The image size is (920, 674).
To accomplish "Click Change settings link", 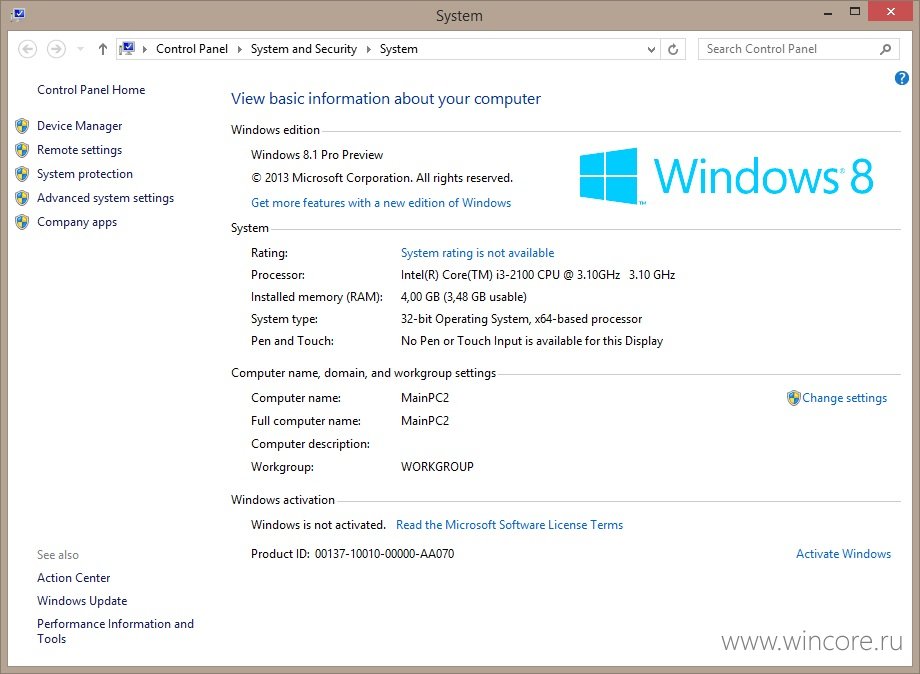I will tap(844, 398).
